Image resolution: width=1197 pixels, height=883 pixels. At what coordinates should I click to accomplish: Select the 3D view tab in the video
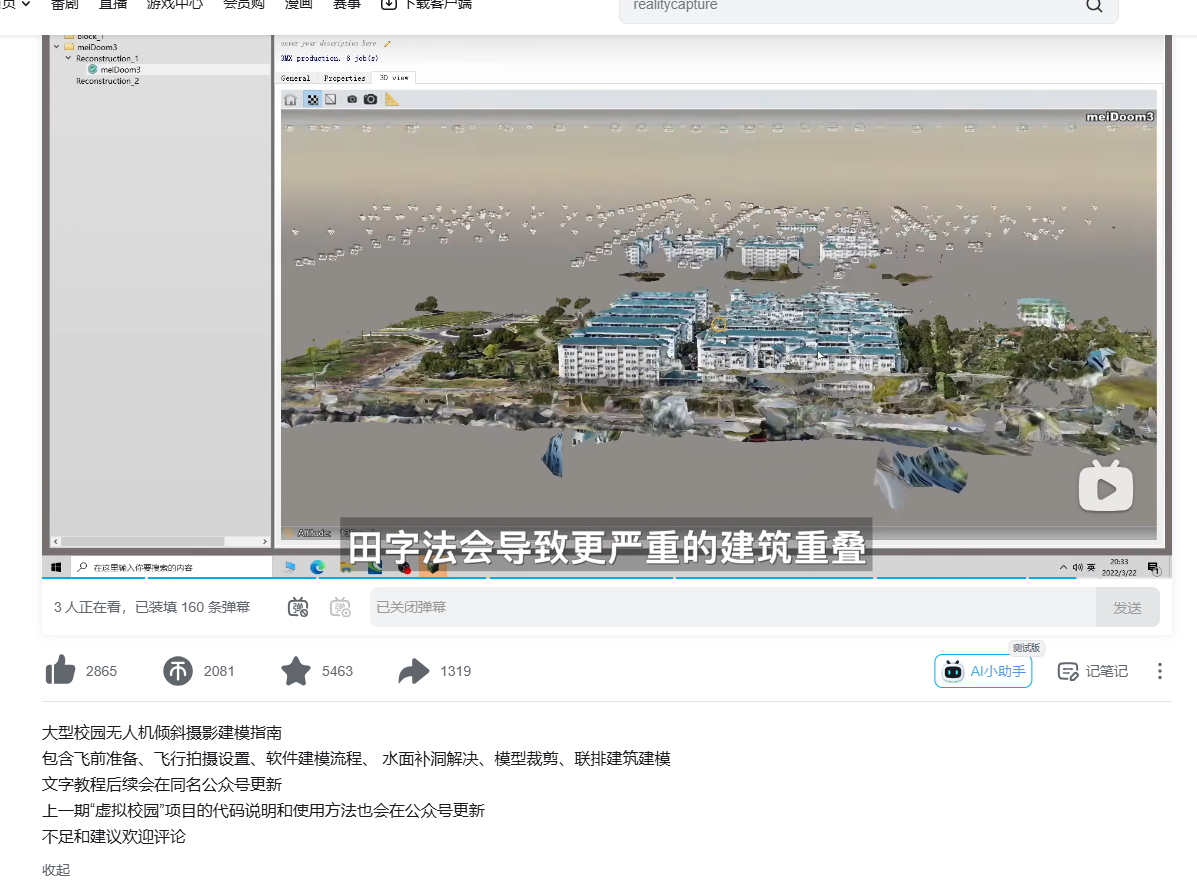click(x=394, y=78)
